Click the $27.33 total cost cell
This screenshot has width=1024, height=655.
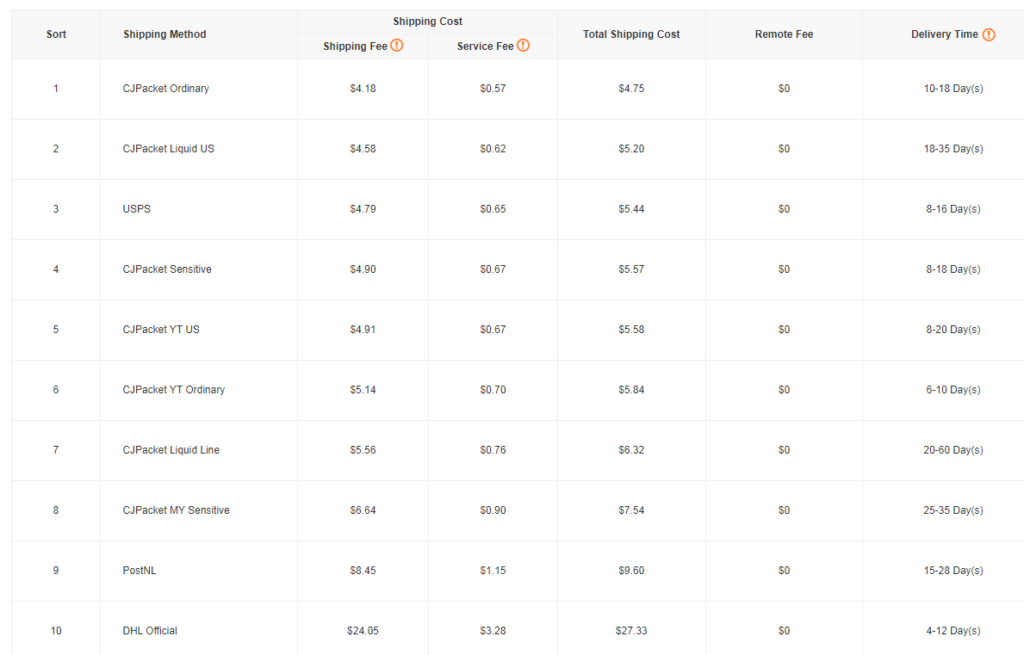point(632,631)
